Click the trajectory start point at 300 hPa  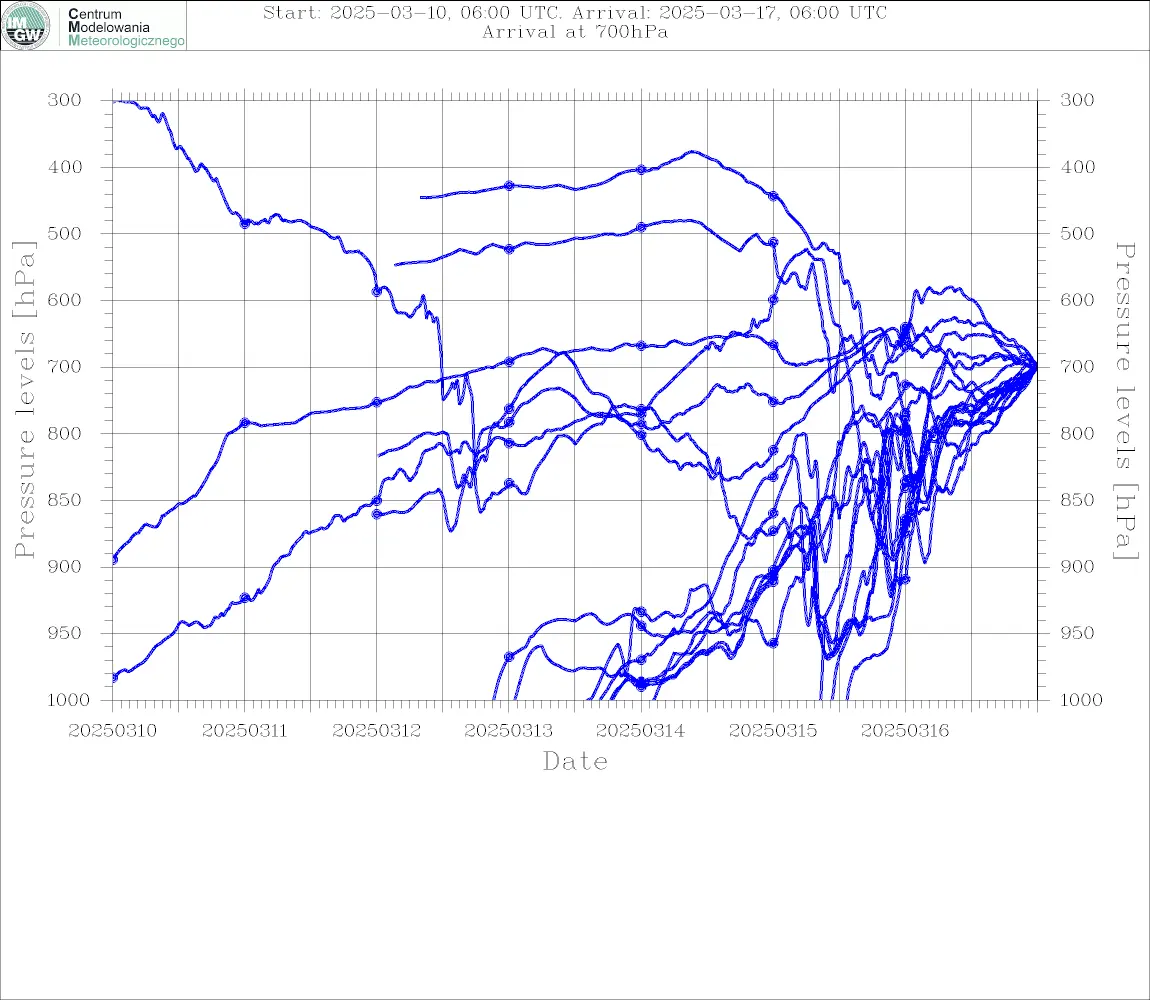115,101
